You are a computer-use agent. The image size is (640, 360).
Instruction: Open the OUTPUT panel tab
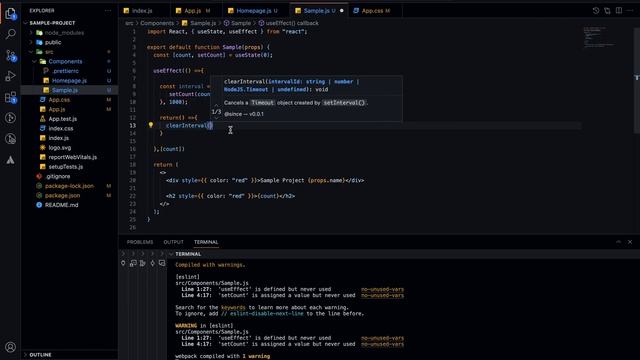[x=173, y=242]
